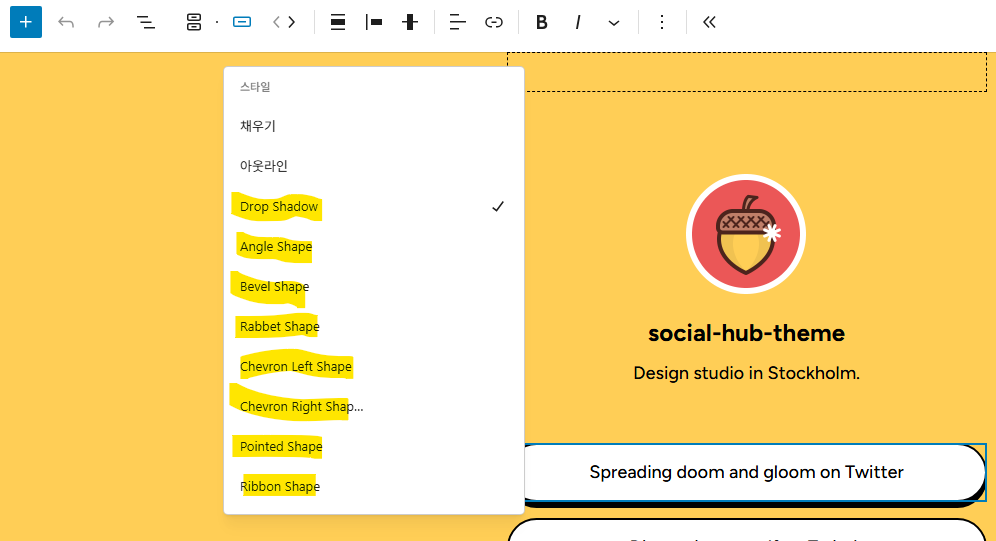Select the 아웃라인 style option
This screenshot has height=541, width=996.
(264, 166)
